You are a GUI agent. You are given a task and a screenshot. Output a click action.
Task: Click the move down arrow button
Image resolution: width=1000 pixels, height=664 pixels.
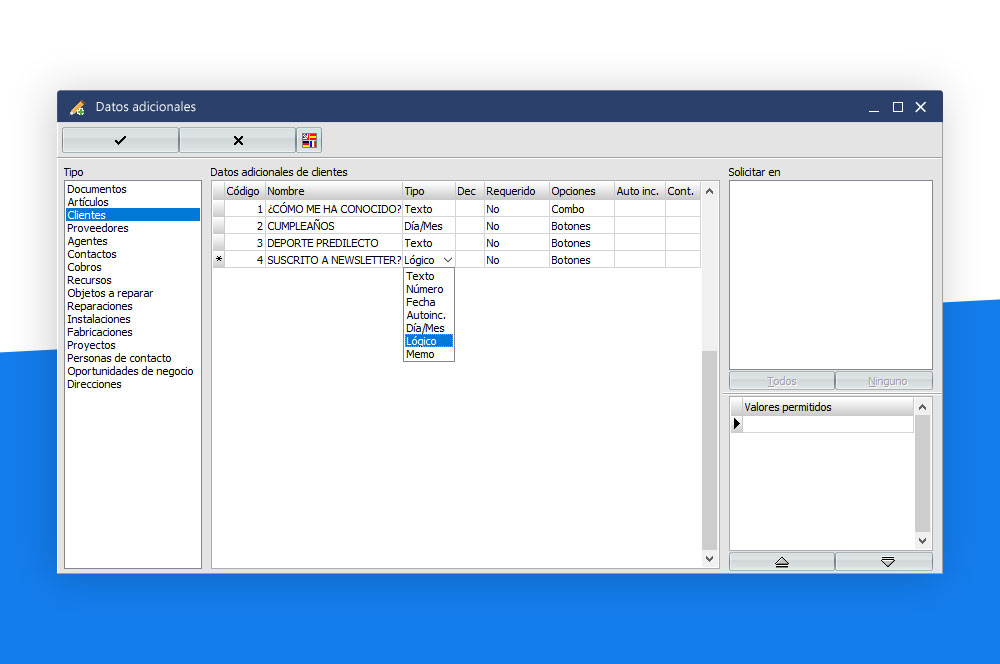(x=887, y=562)
